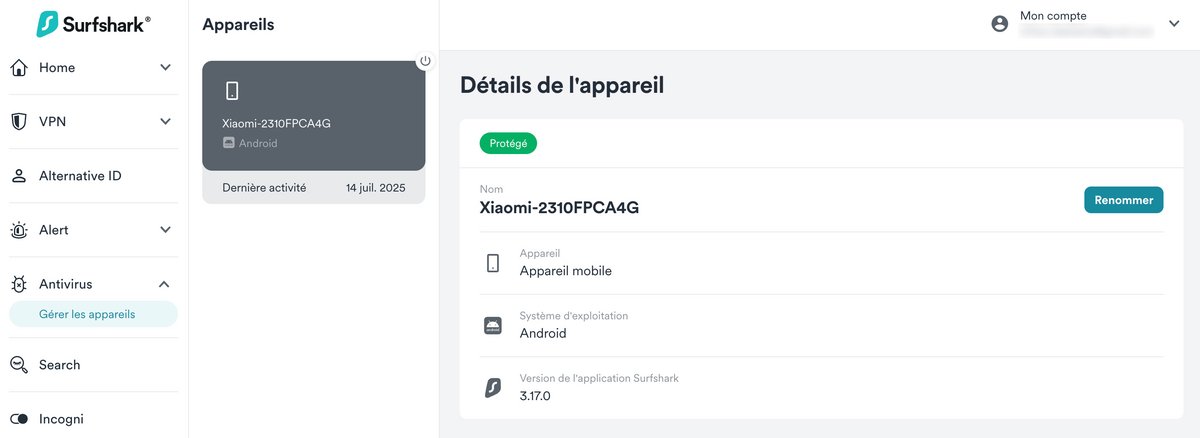Click the Mon compte avatar icon
This screenshot has height=438, width=1200.
point(1000,24)
